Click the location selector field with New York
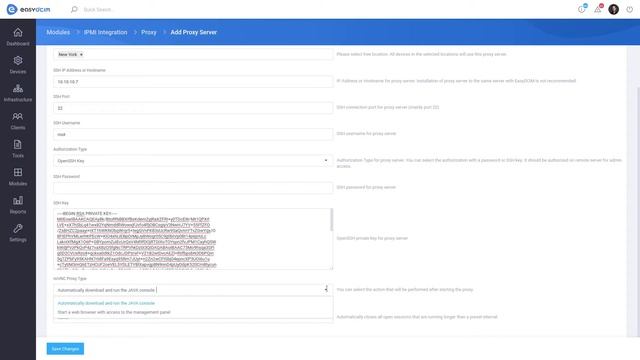640x360 pixels. coord(193,54)
